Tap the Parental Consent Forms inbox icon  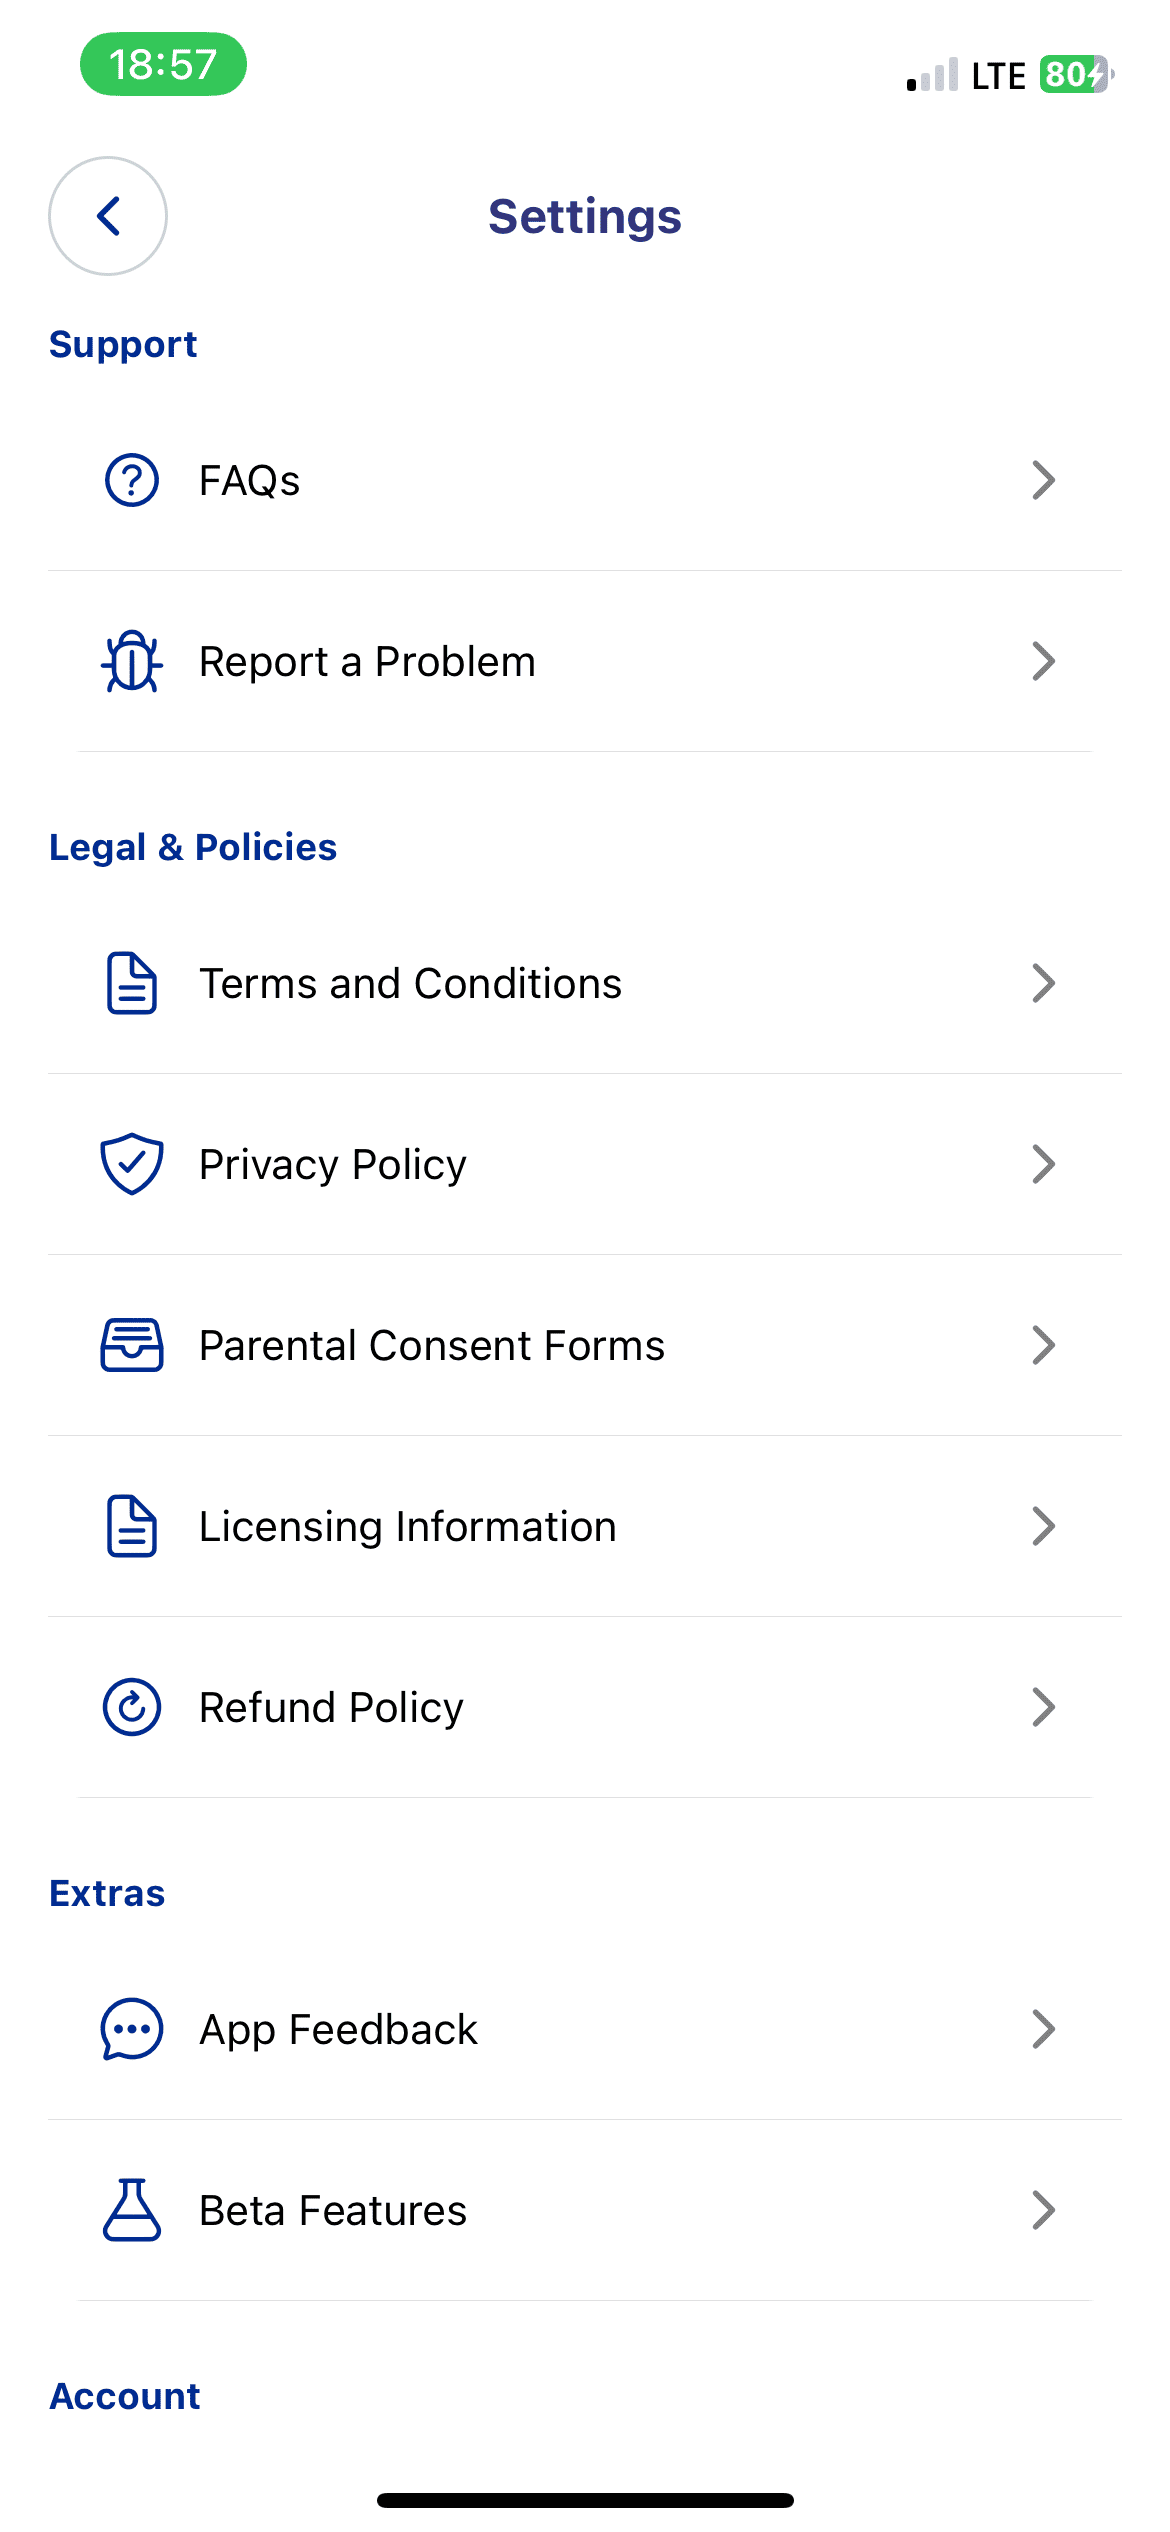132,1345
